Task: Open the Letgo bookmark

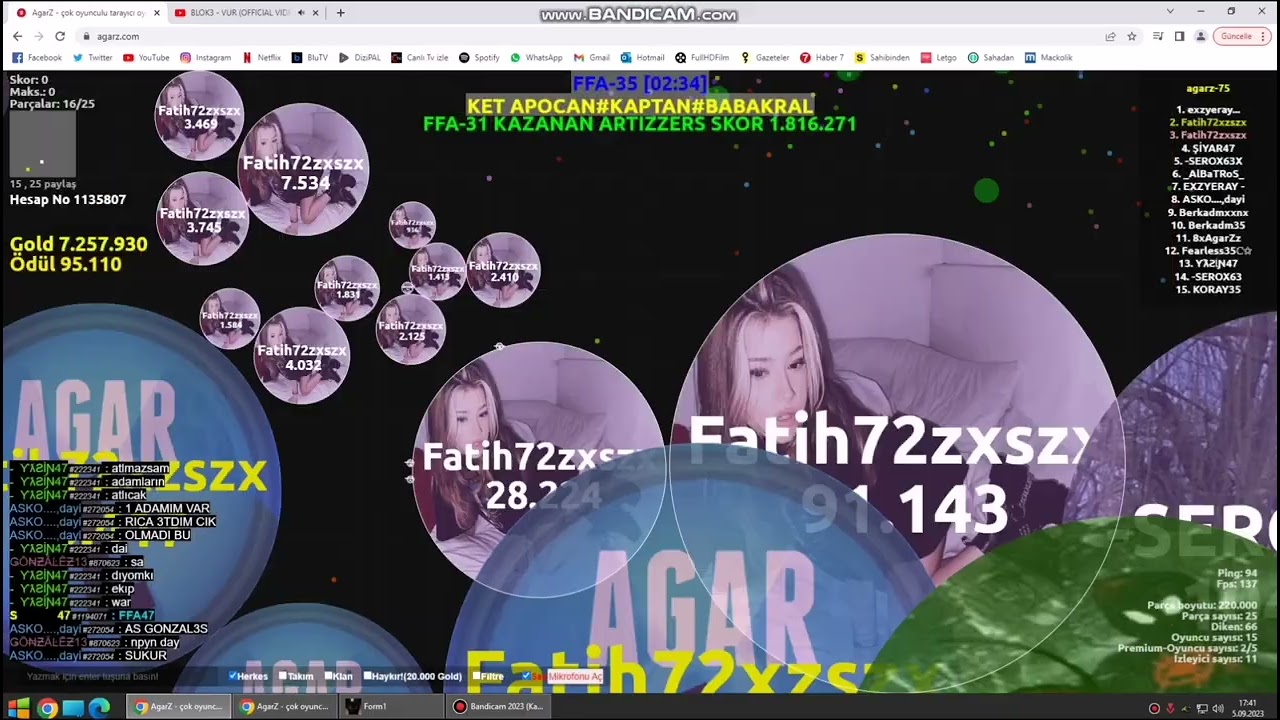Action: [938, 58]
